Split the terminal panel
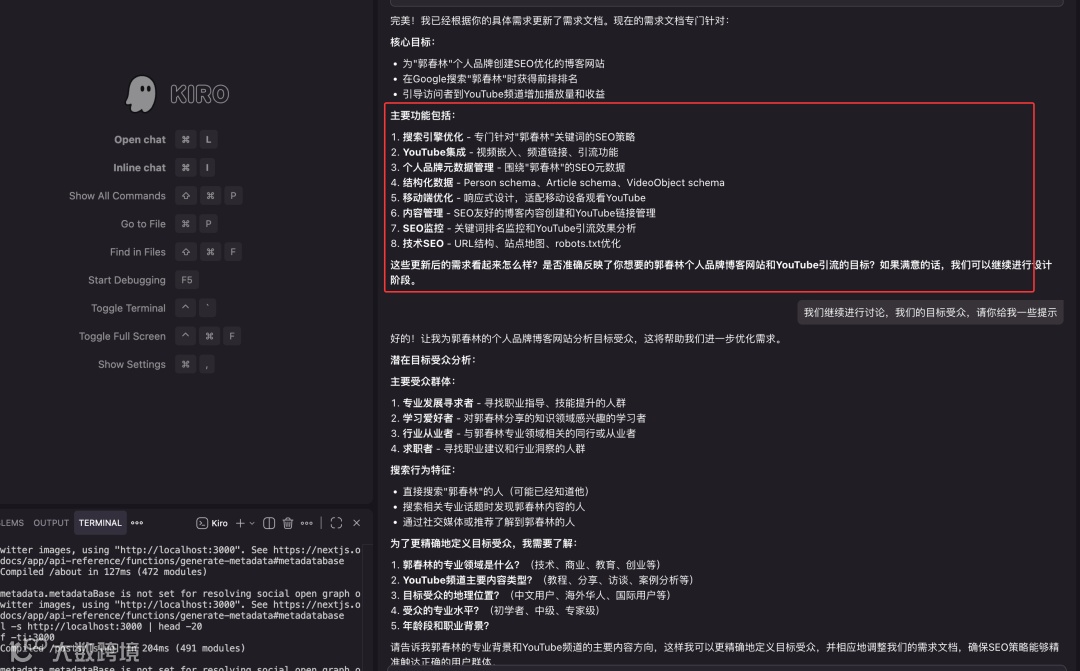This screenshot has width=1080, height=671. [269, 523]
